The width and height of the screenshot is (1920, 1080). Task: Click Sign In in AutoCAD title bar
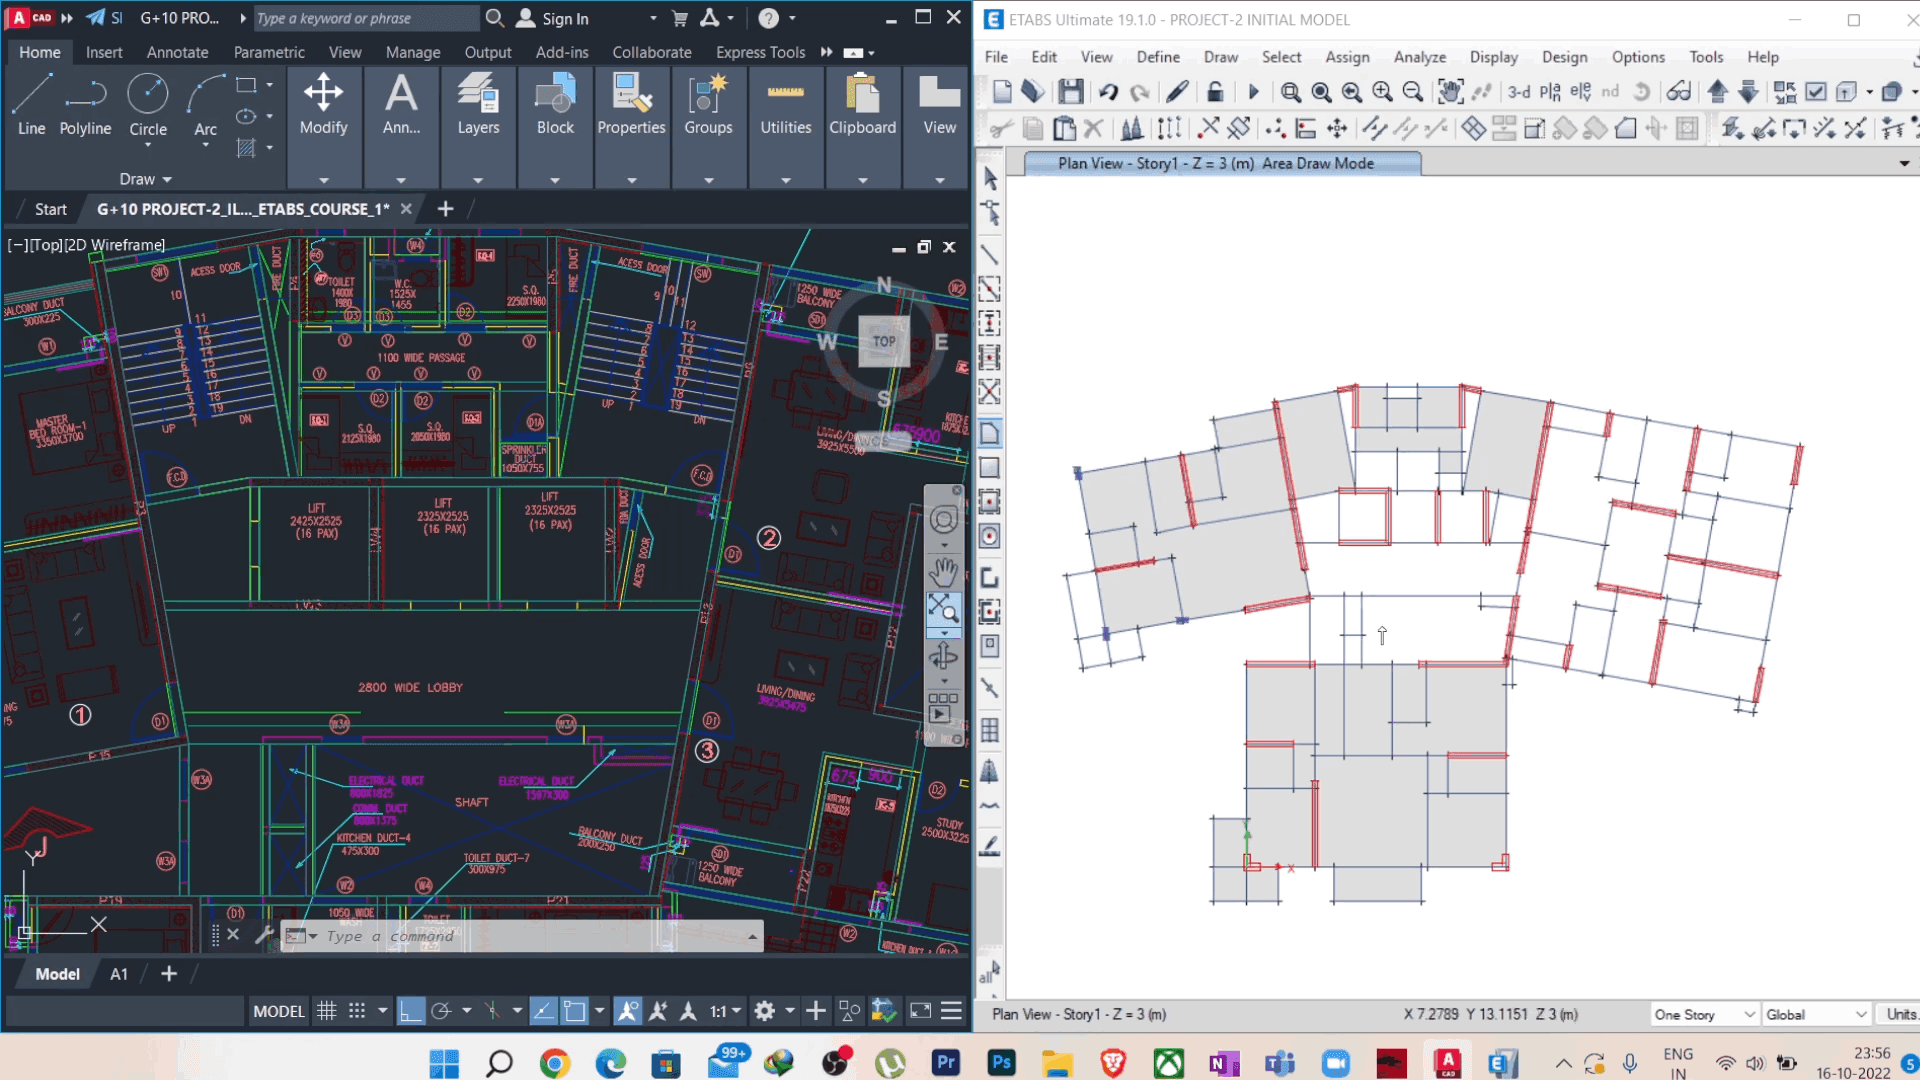pyautogui.click(x=564, y=18)
